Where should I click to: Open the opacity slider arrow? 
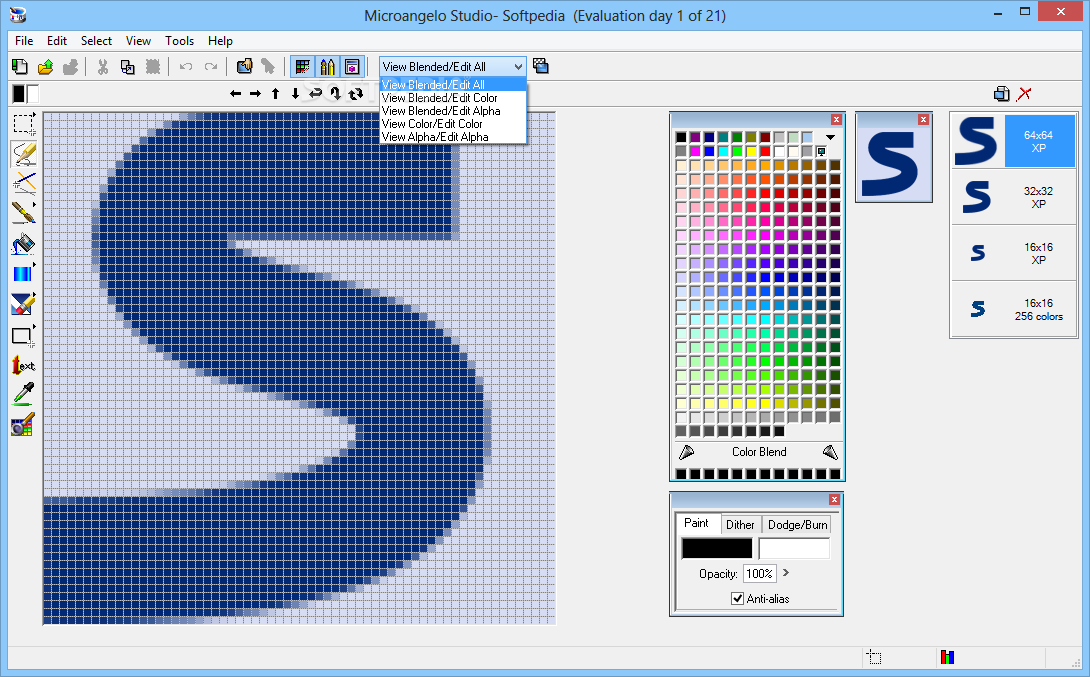[x=786, y=573]
